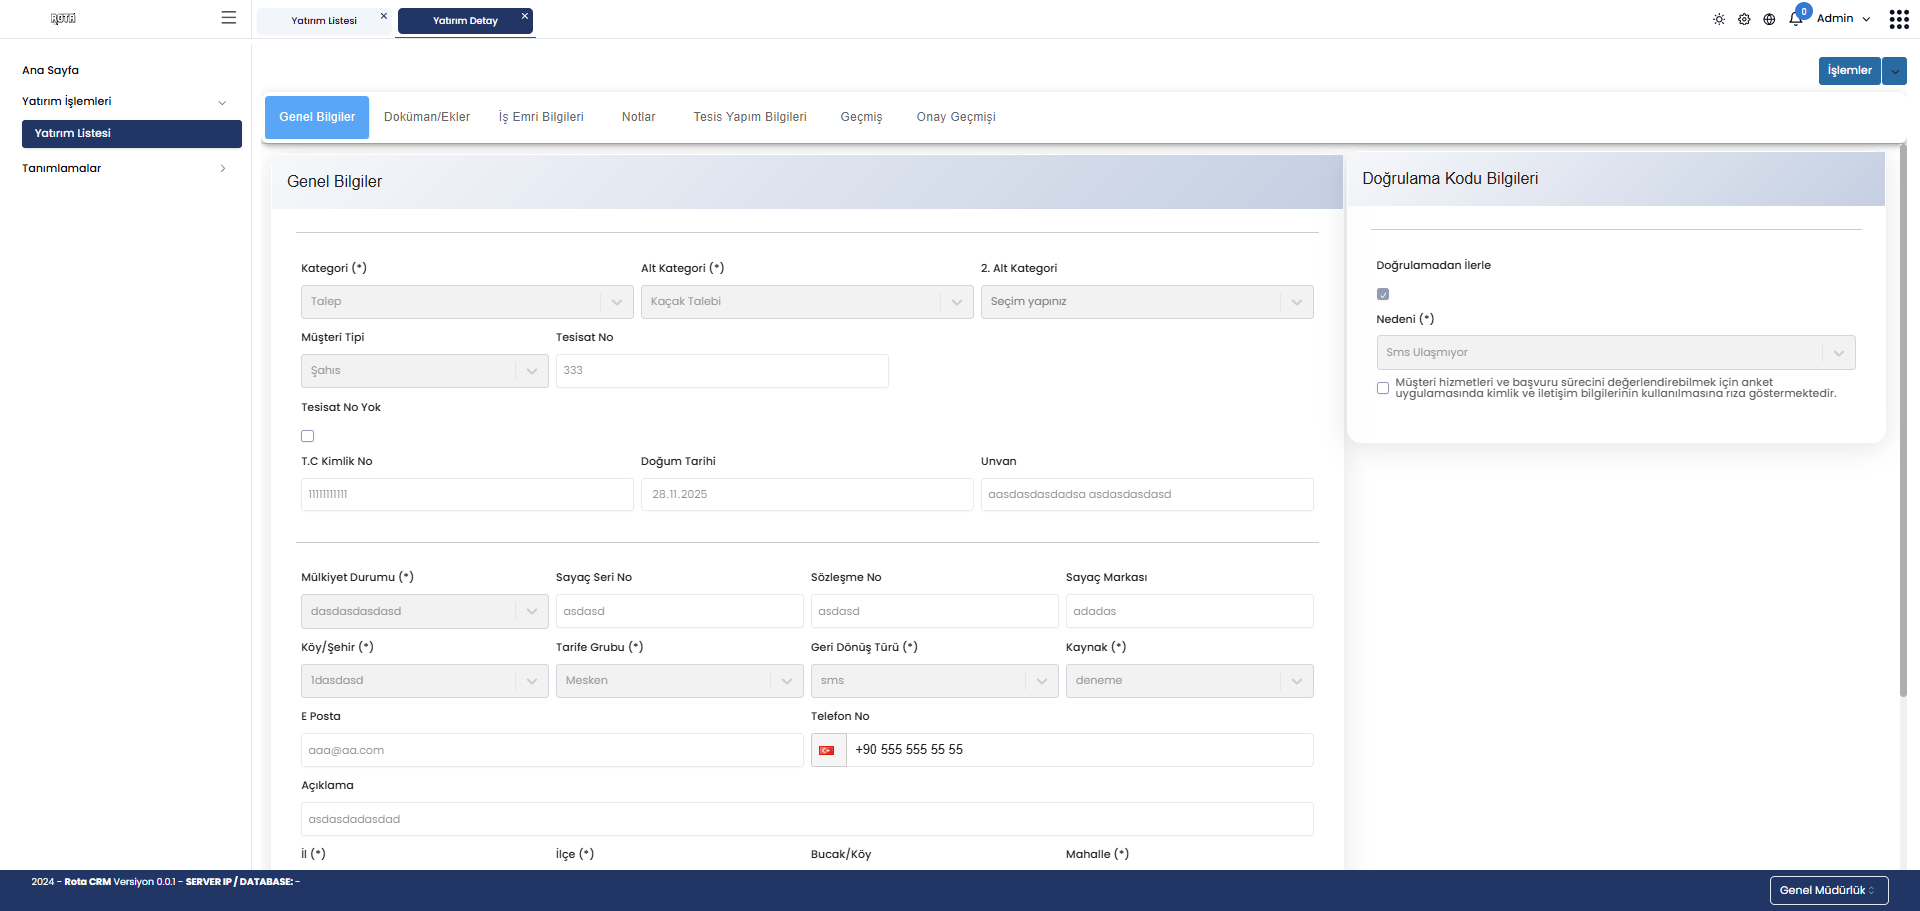
Task: Click the Tesisat No input field
Action: pyautogui.click(x=722, y=371)
